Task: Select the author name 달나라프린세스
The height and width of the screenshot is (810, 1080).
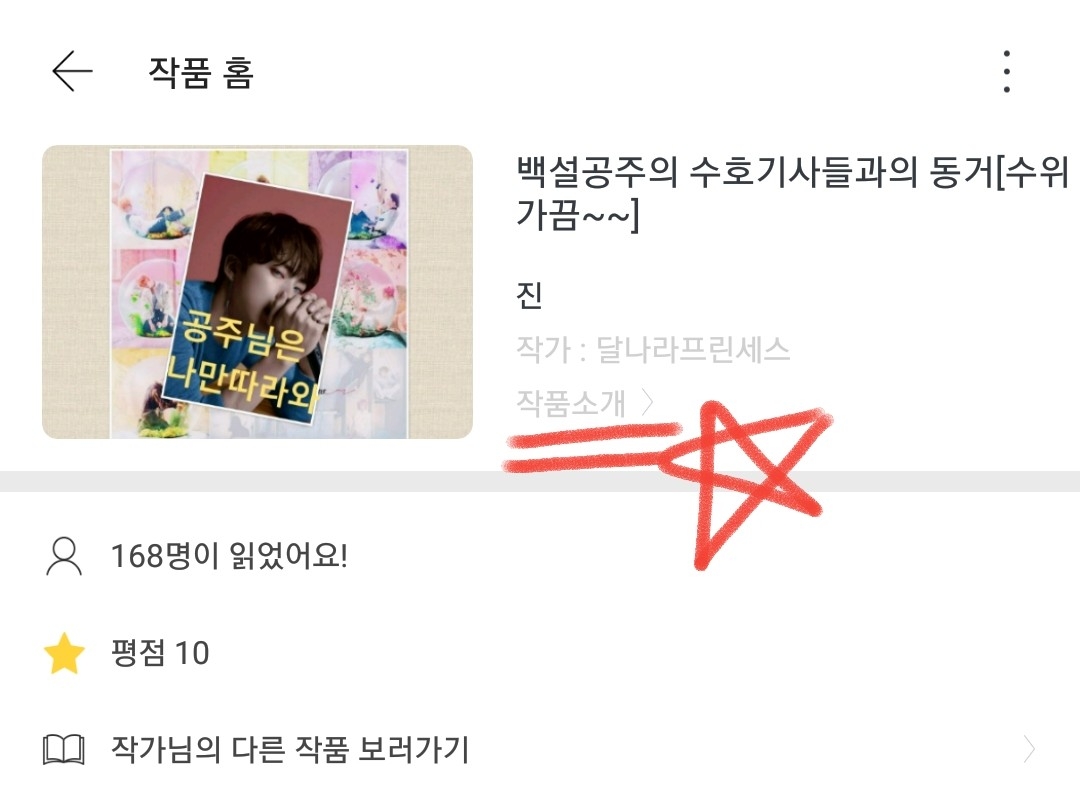Action: click(x=692, y=350)
